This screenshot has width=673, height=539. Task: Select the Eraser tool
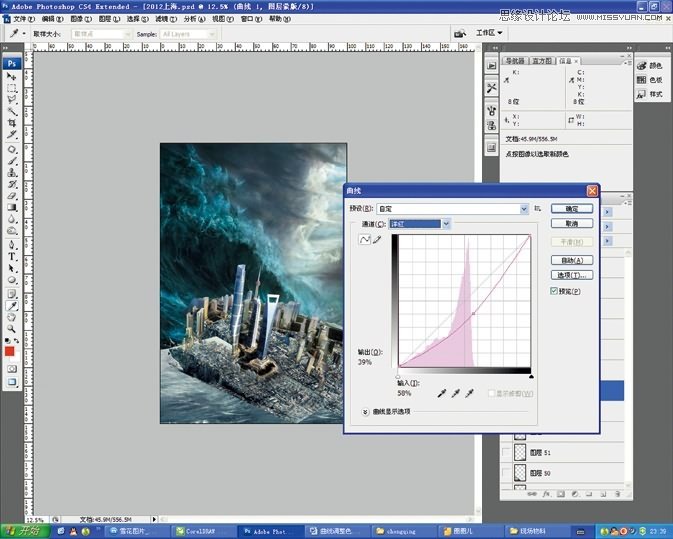click(12, 196)
